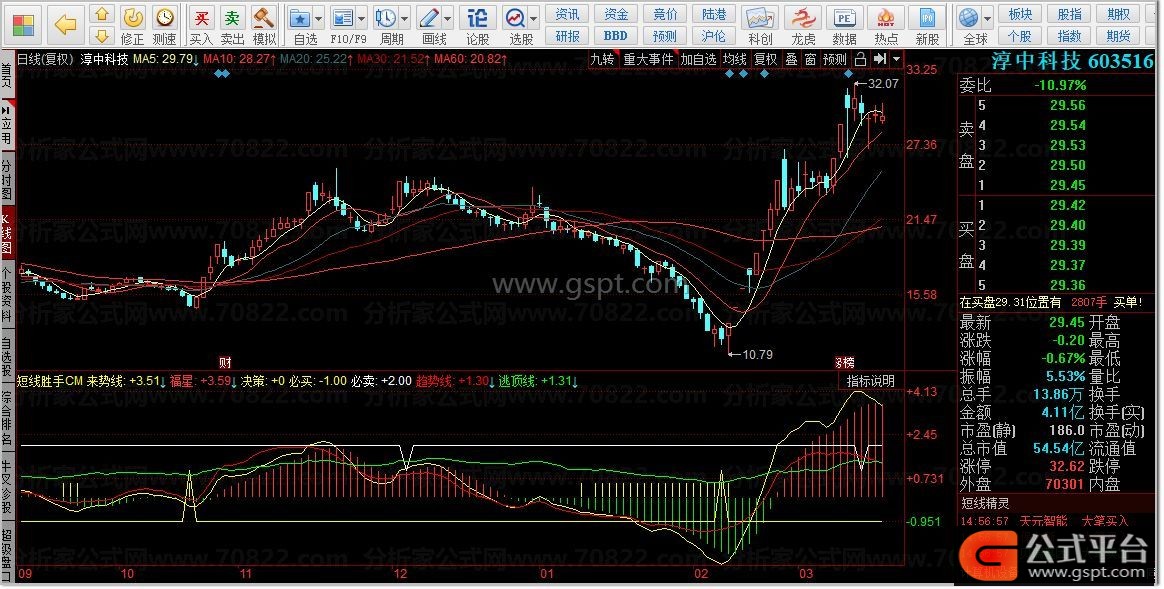The width and height of the screenshot is (1164, 589).
Task: Open the 个股资料 side tab
Action: [7, 295]
